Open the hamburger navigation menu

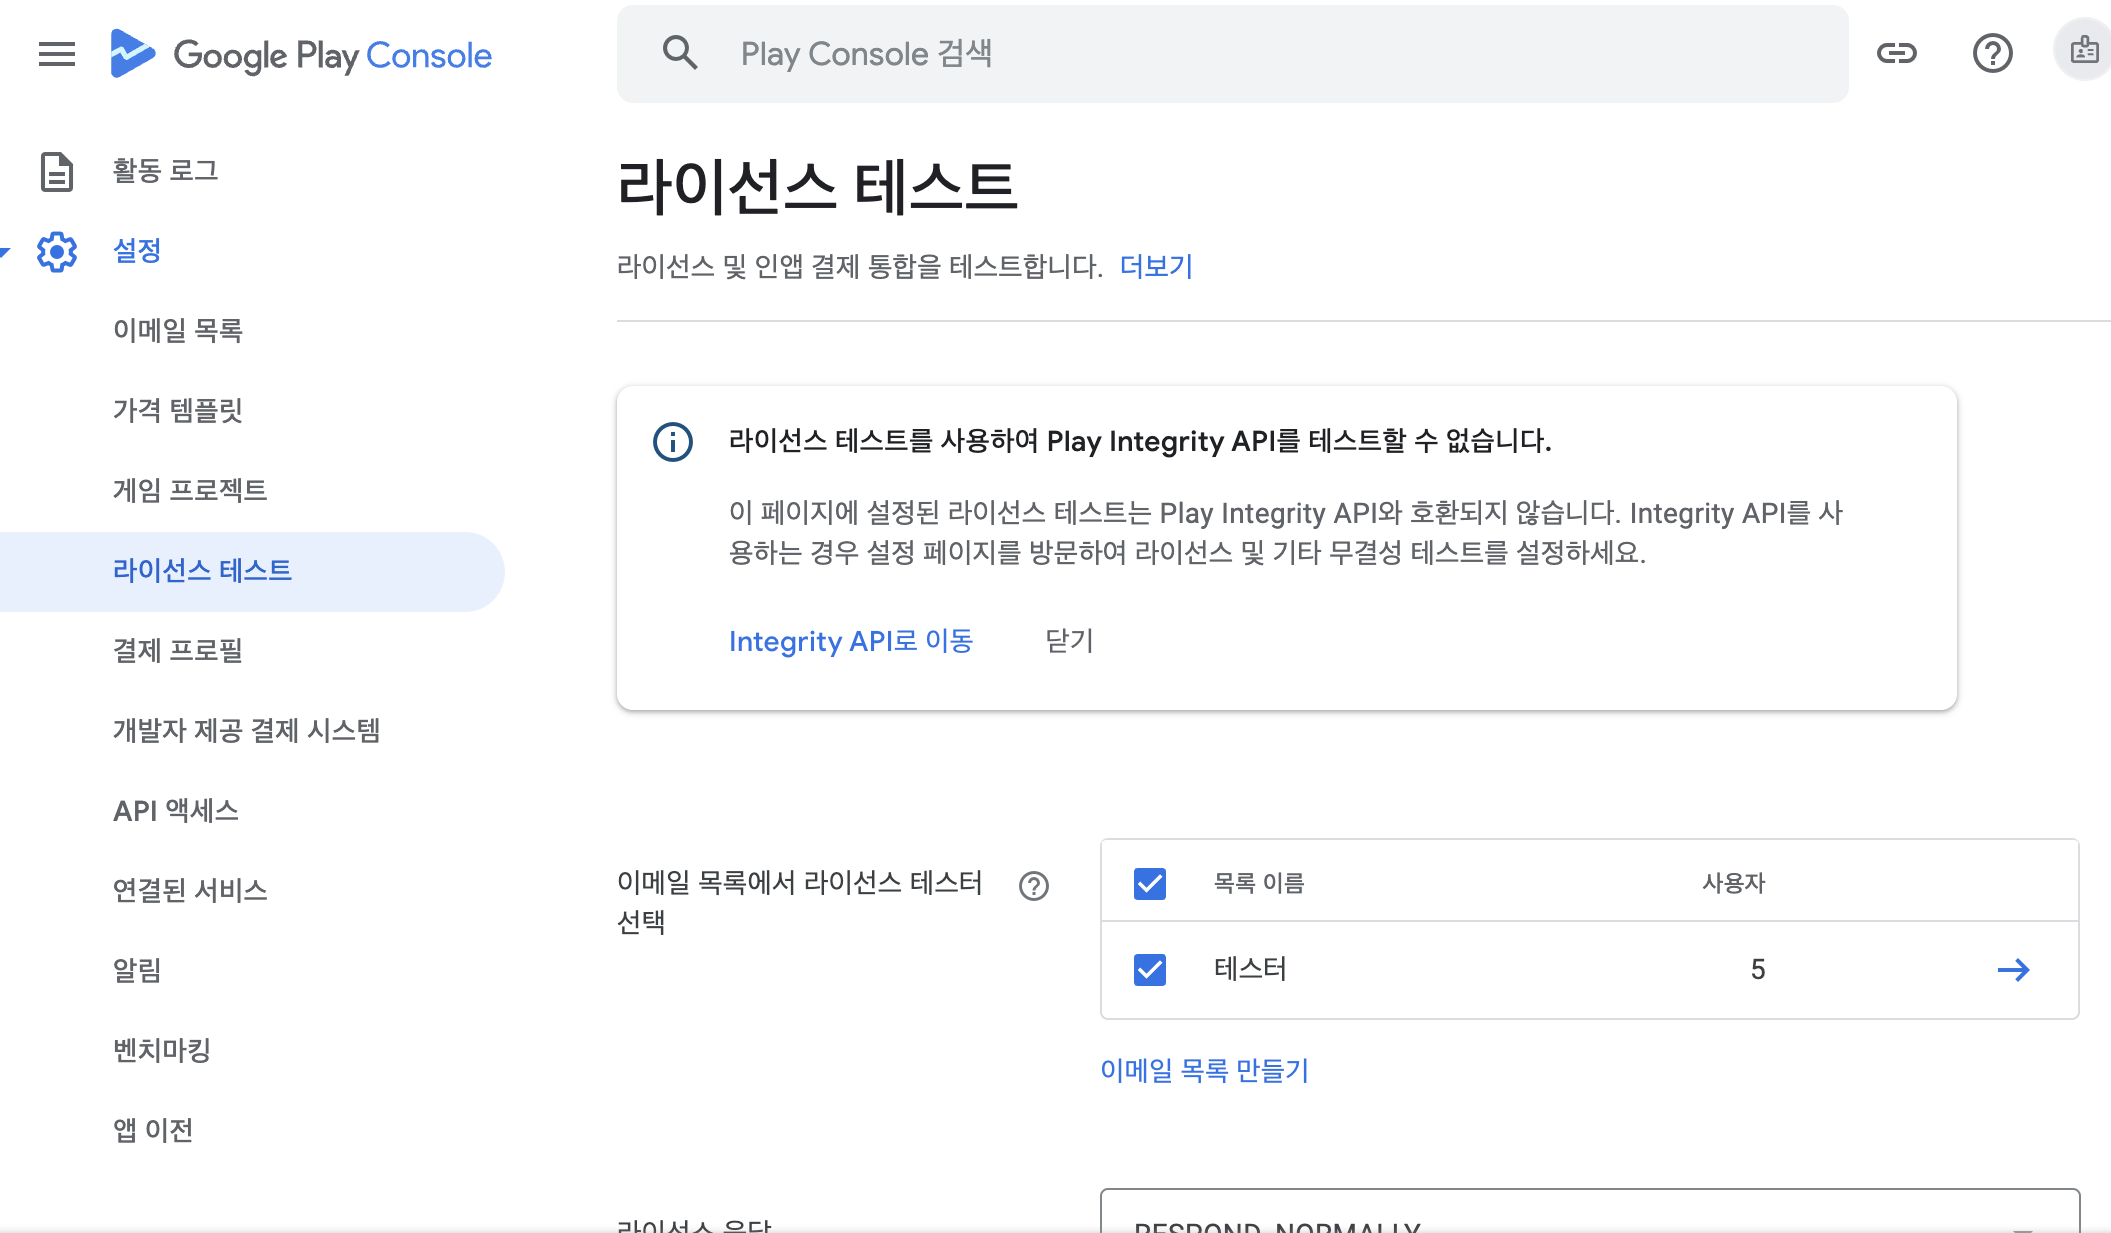tap(57, 54)
